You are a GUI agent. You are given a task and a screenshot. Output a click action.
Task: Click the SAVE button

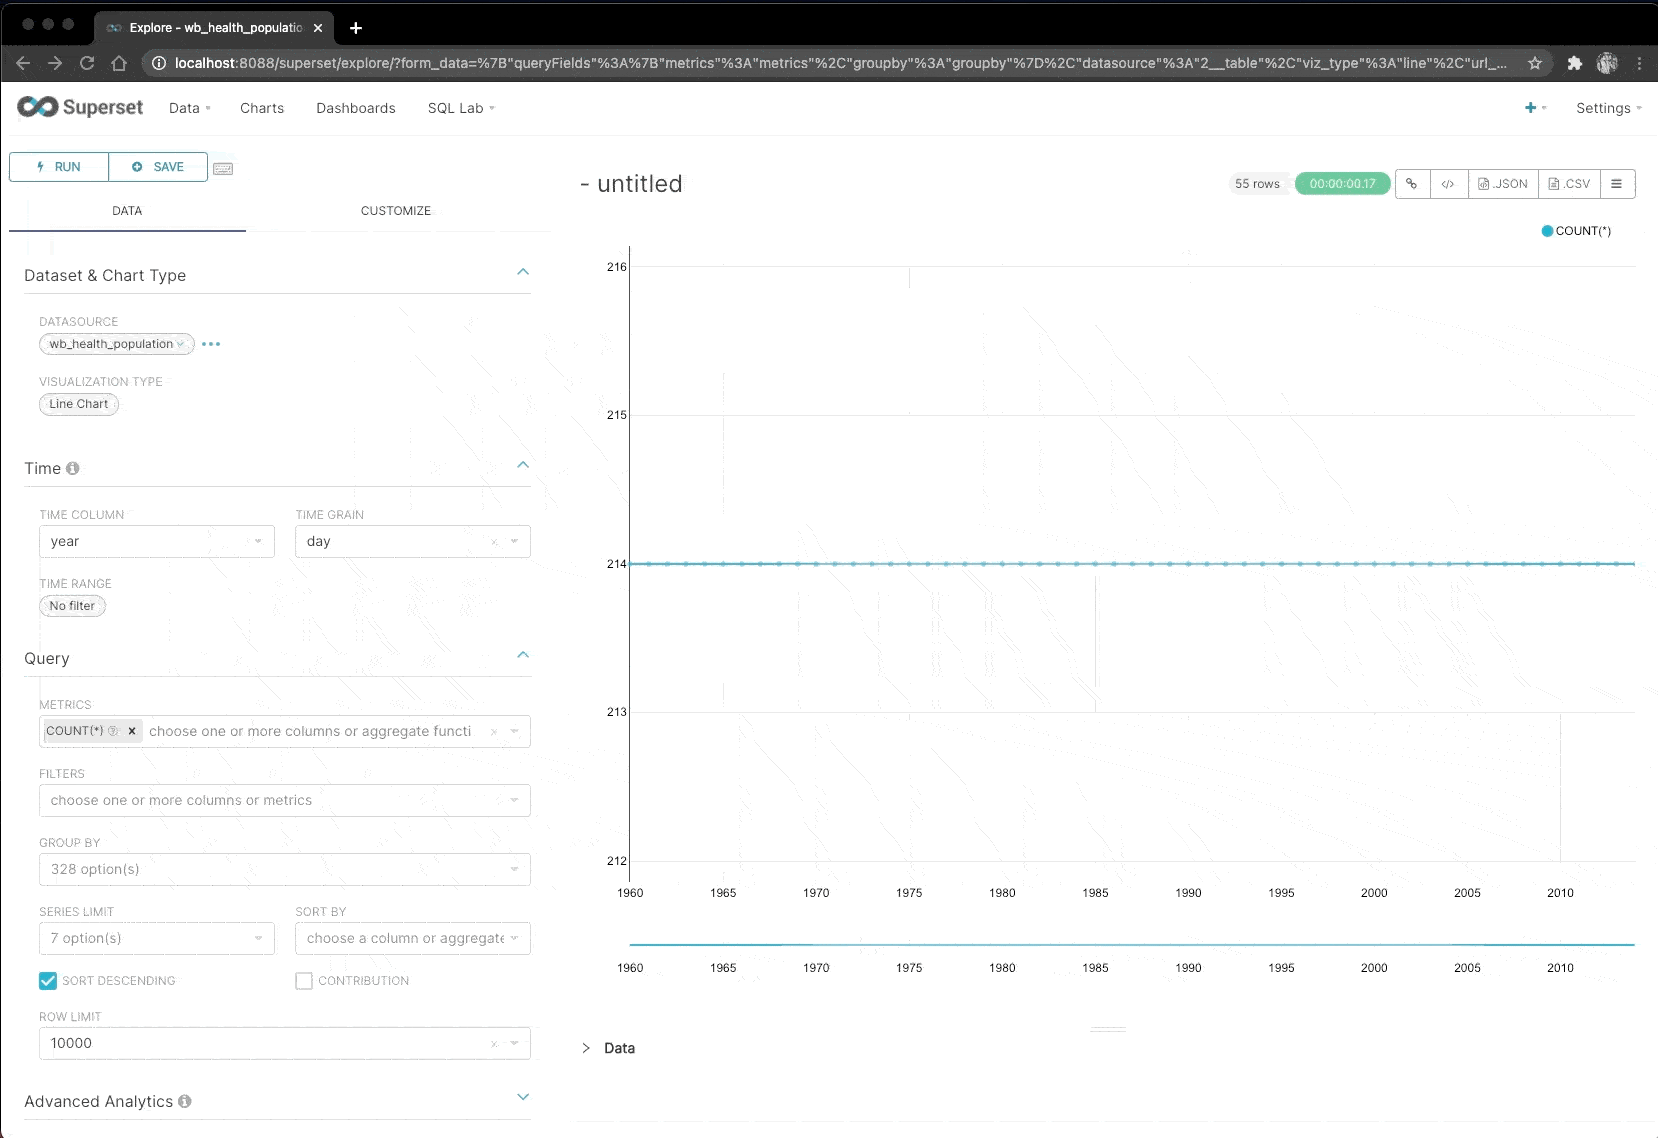[x=157, y=167]
